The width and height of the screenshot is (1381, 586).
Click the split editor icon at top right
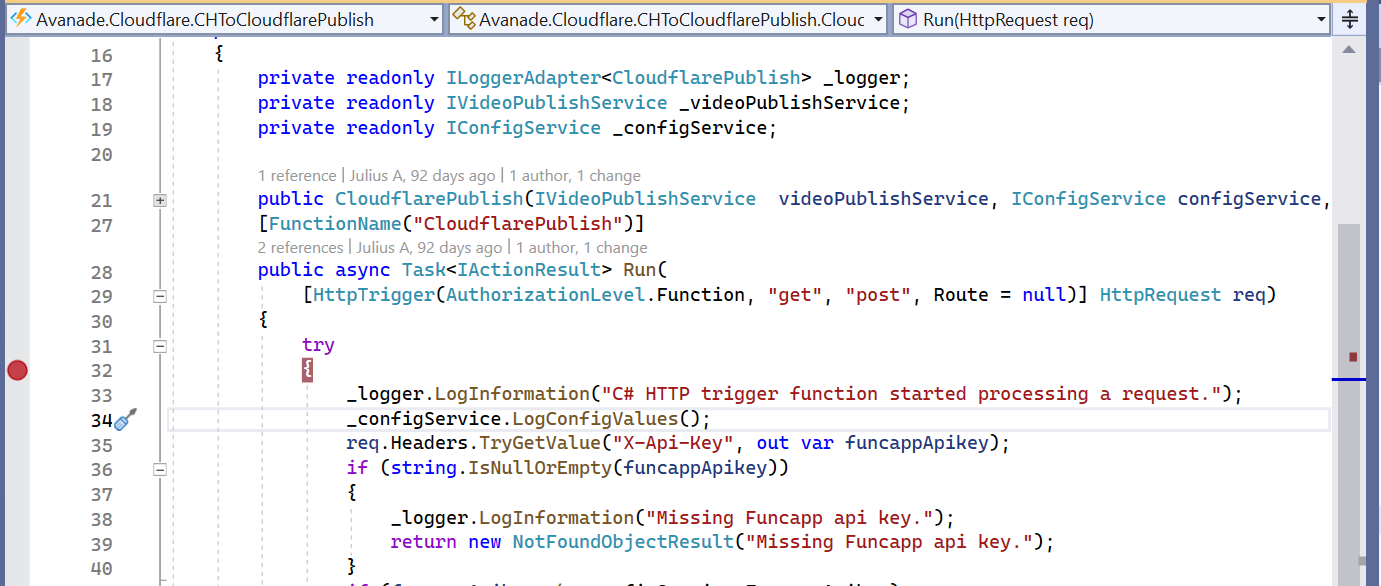point(1348,19)
